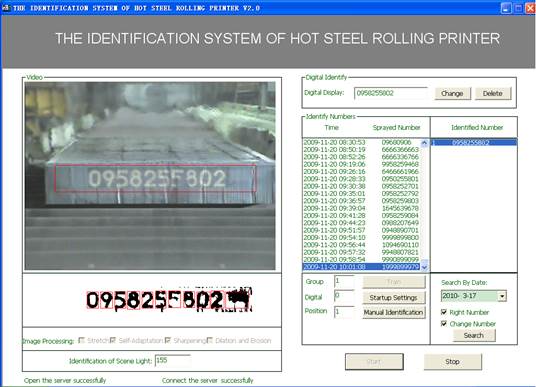Click the Change button
The height and width of the screenshot is (387, 536).
tap(452, 93)
